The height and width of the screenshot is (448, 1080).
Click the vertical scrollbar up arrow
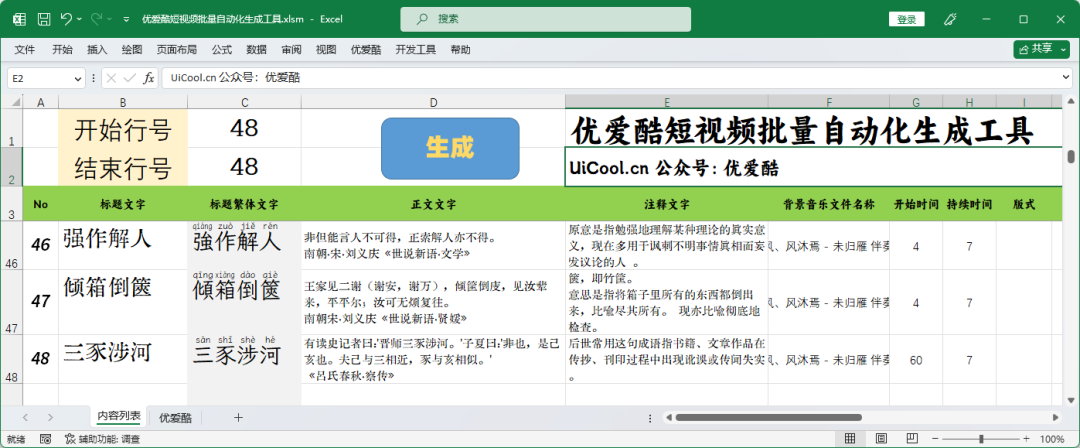coord(1071,102)
